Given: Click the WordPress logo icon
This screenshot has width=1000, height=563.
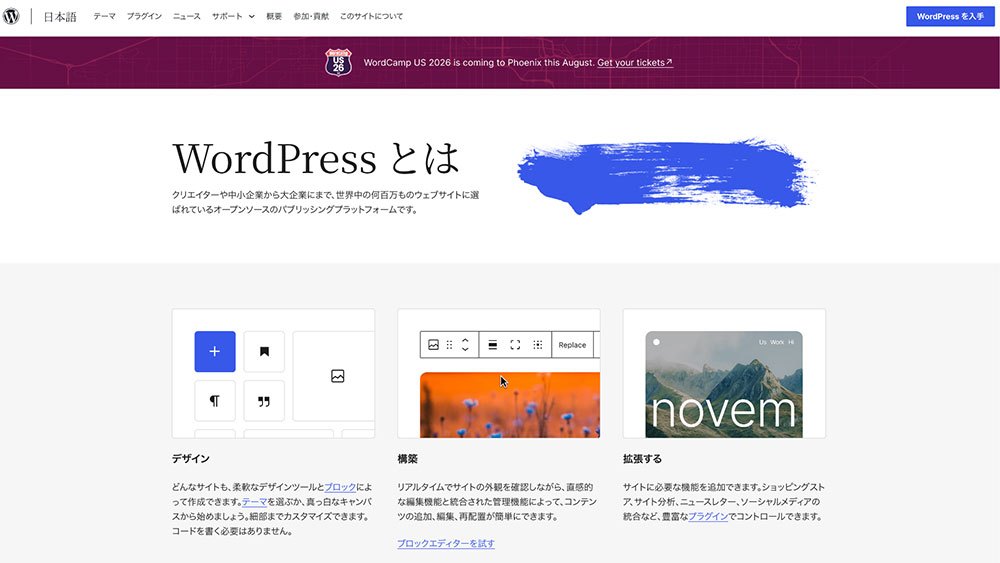Looking at the screenshot, I should point(11,16).
